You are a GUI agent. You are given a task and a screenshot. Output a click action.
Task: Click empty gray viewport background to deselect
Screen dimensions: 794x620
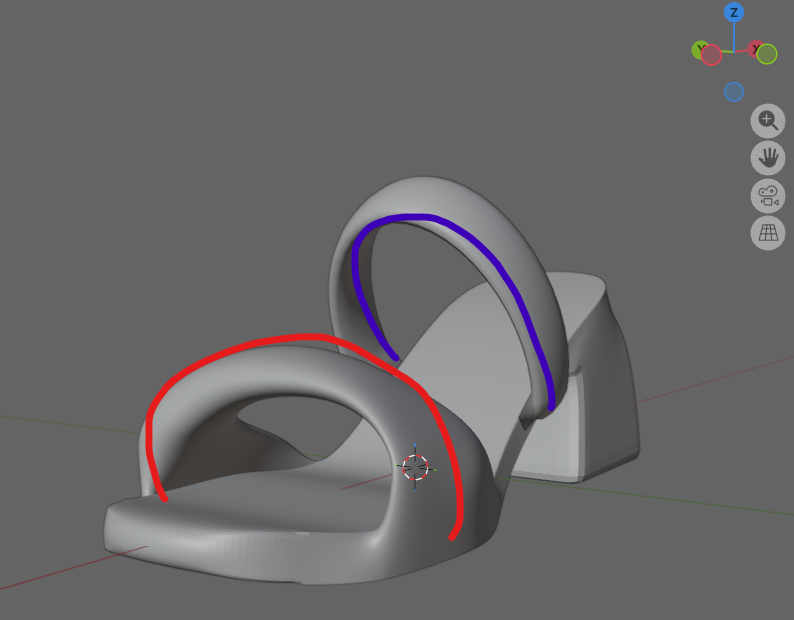(x=150, y=150)
